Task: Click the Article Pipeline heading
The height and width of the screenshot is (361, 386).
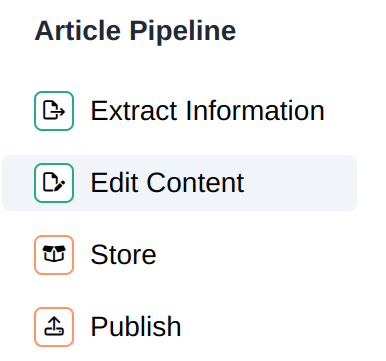Action: click(135, 31)
